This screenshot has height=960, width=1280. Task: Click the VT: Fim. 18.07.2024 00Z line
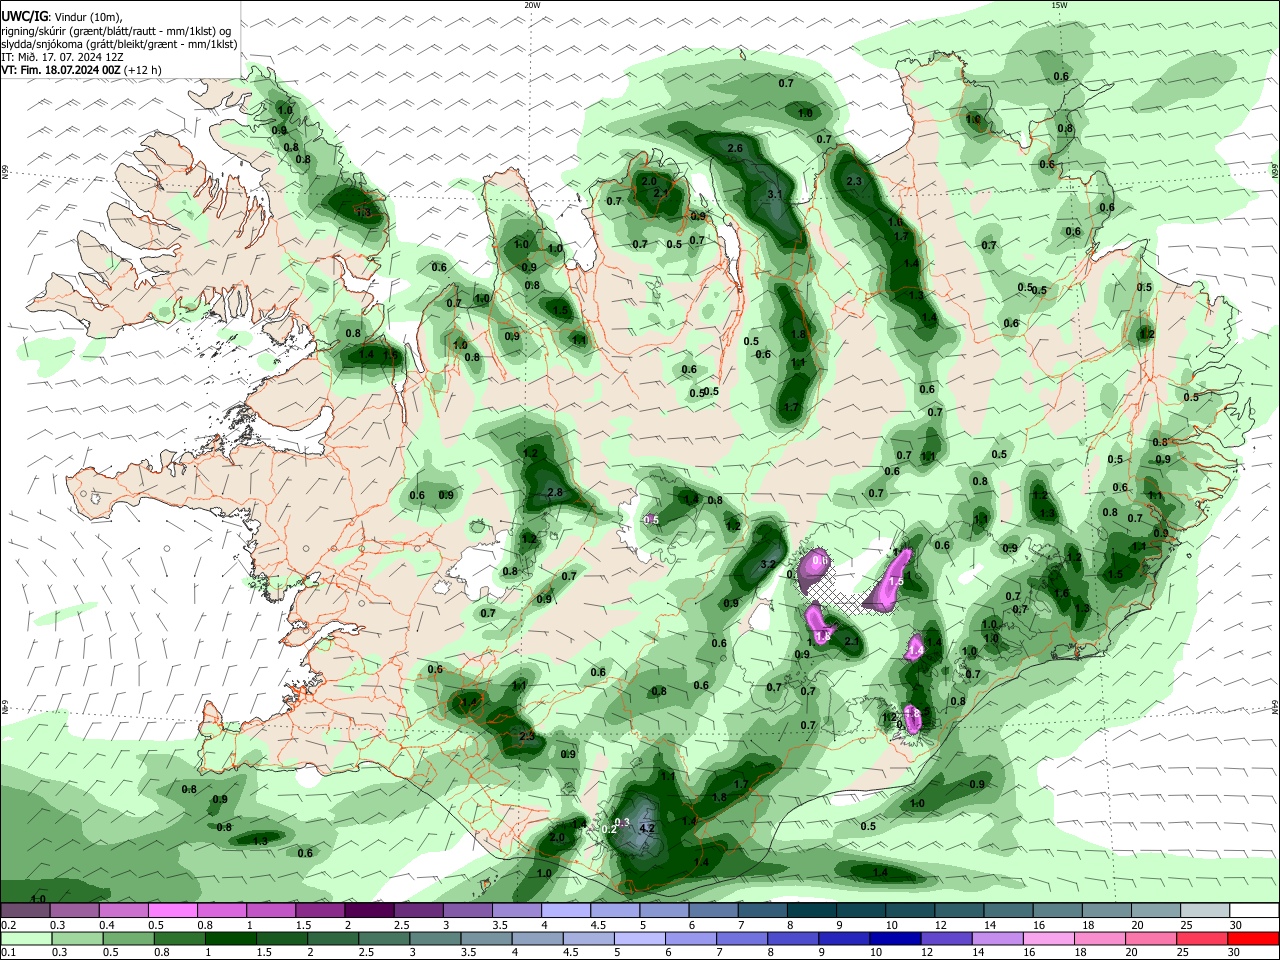coord(81,70)
